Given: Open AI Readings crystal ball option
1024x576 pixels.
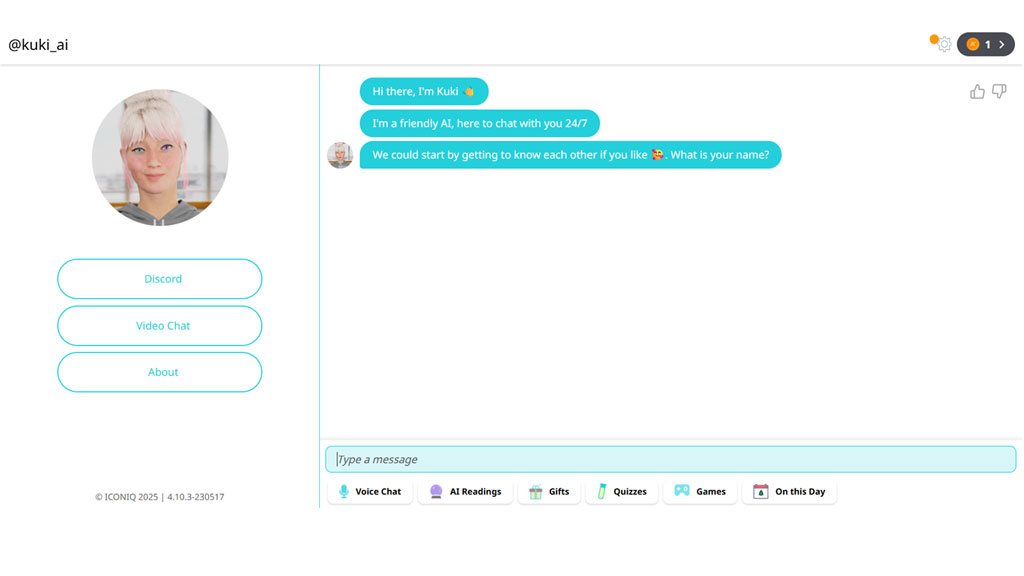Looking at the screenshot, I should coord(466,492).
